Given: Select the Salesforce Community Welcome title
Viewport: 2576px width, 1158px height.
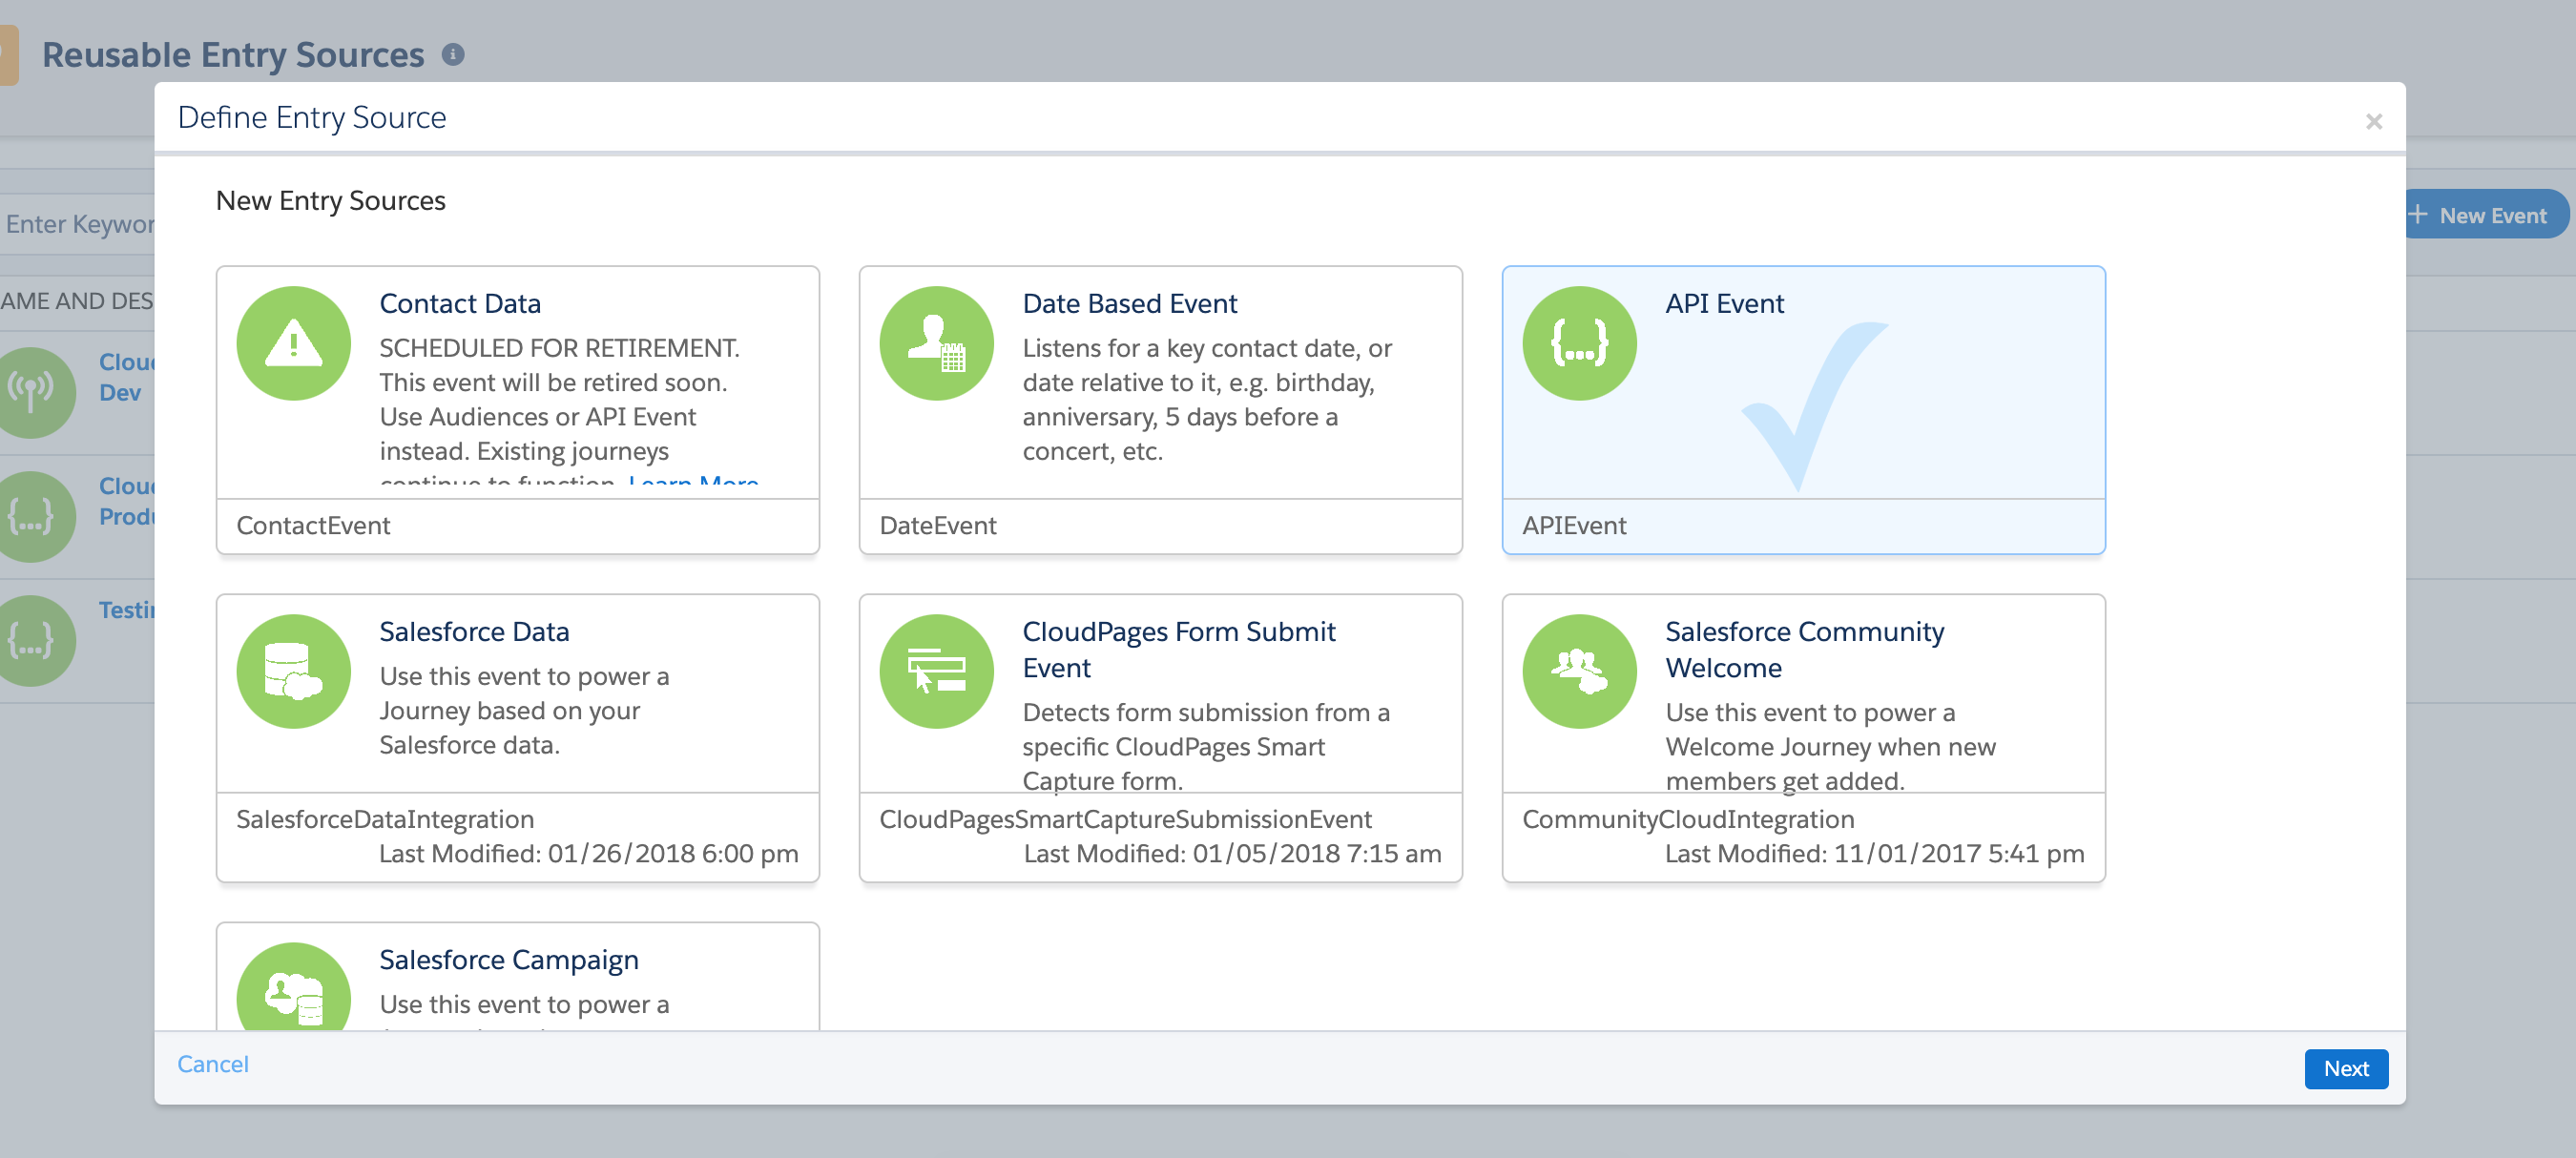Looking at the screenshot, I should coord(1804,649).
